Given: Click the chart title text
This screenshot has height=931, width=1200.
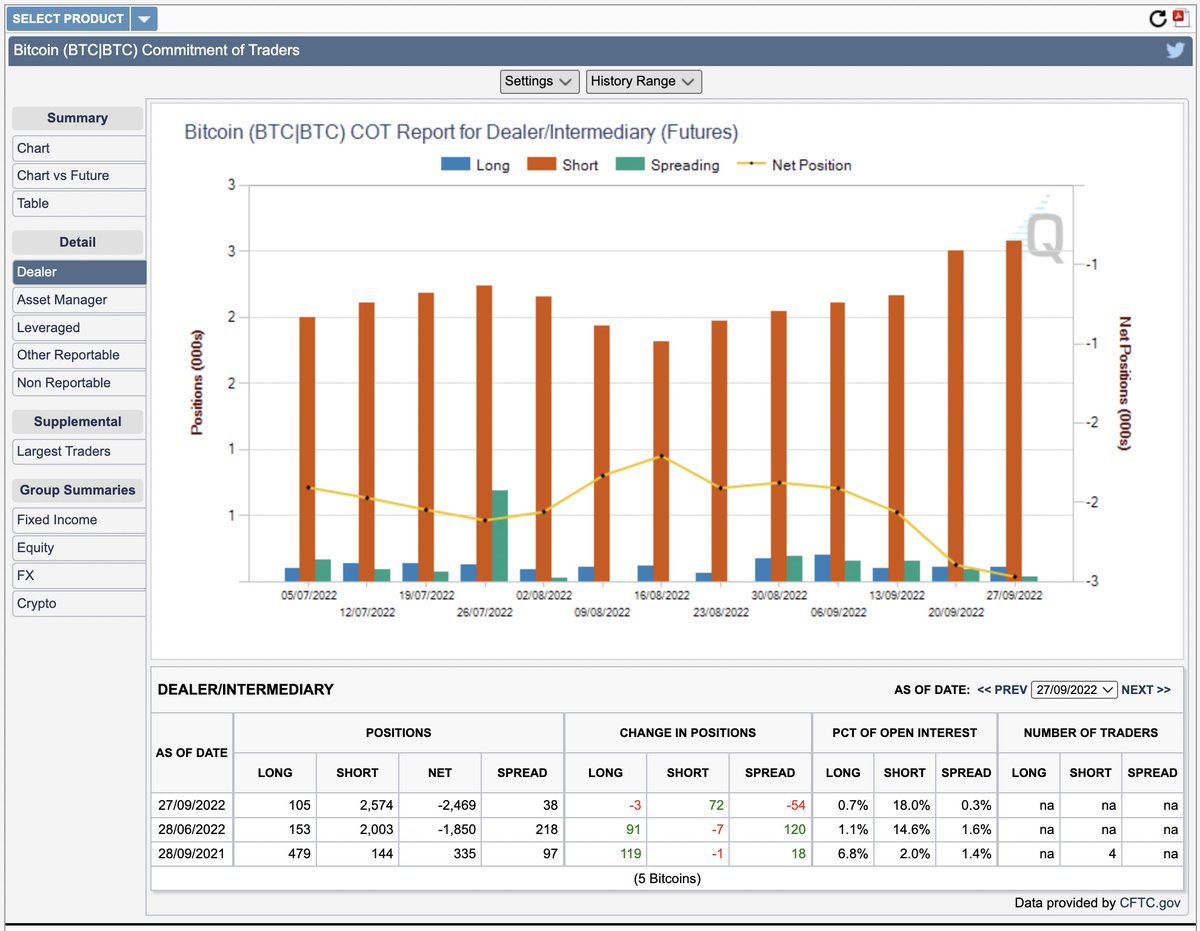Looking at the screenshot, I should [x=461, y=132].
